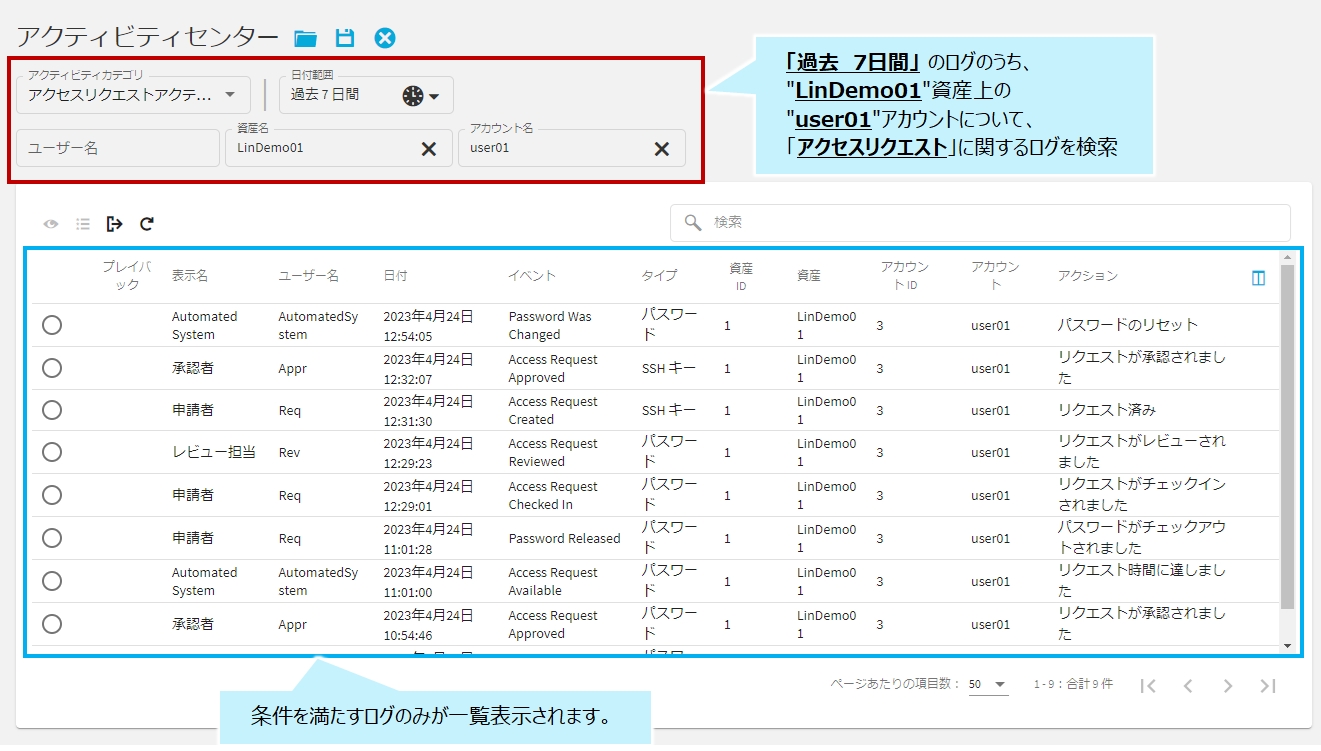
Task: Open the column chooser icon
Action: pos(1258,278)
